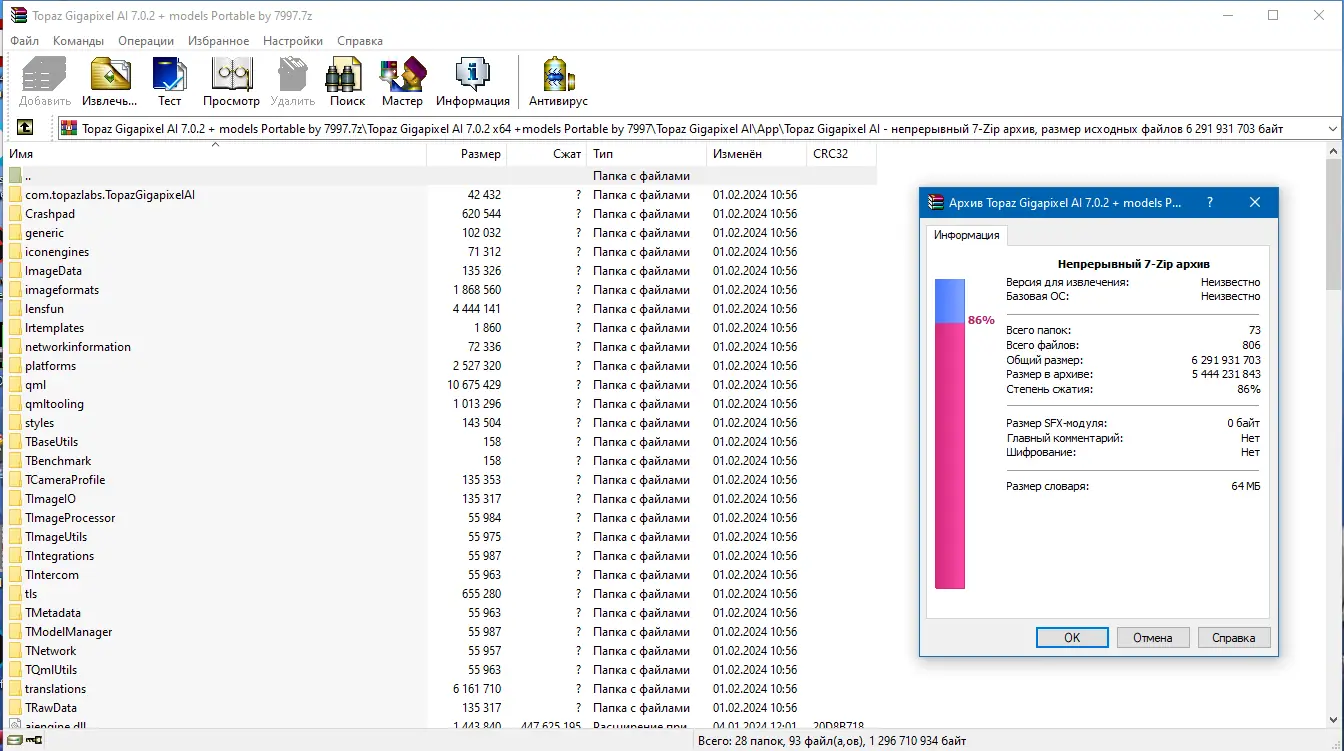Open the Просмотр (View) toolbar icon
This screenshot has height=751, width=1344.
231,74
